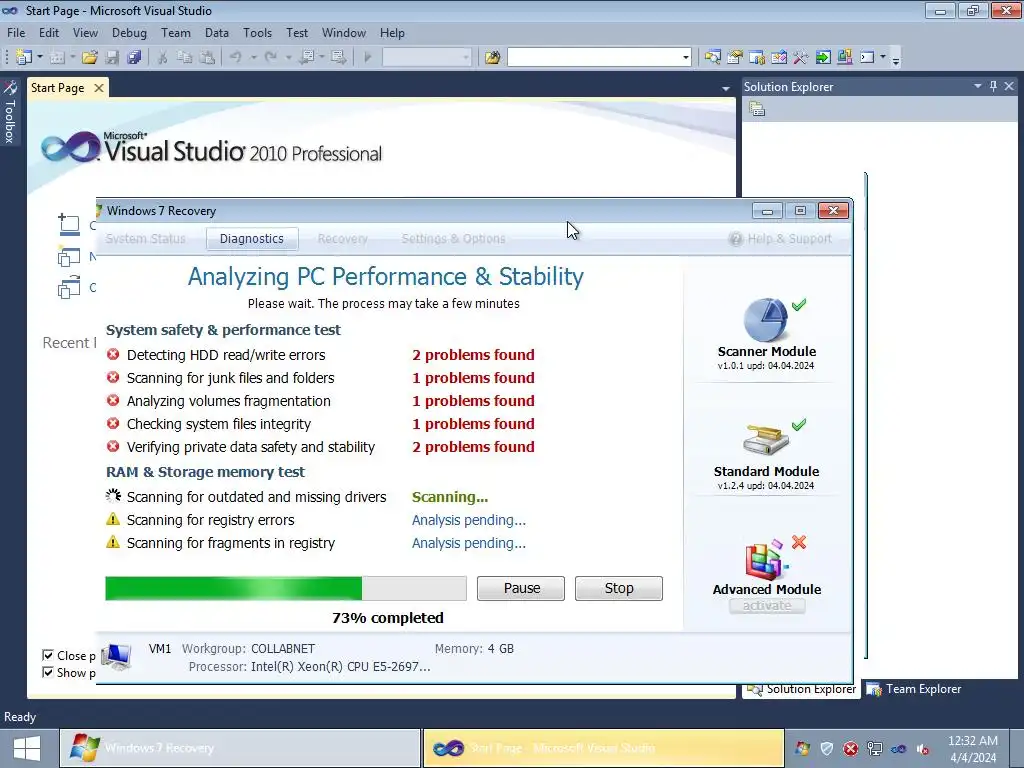Screen dimensions: 1024x768
Task: Click the Start Page green arrow toolbar icon
Action: tap(823, 57)
